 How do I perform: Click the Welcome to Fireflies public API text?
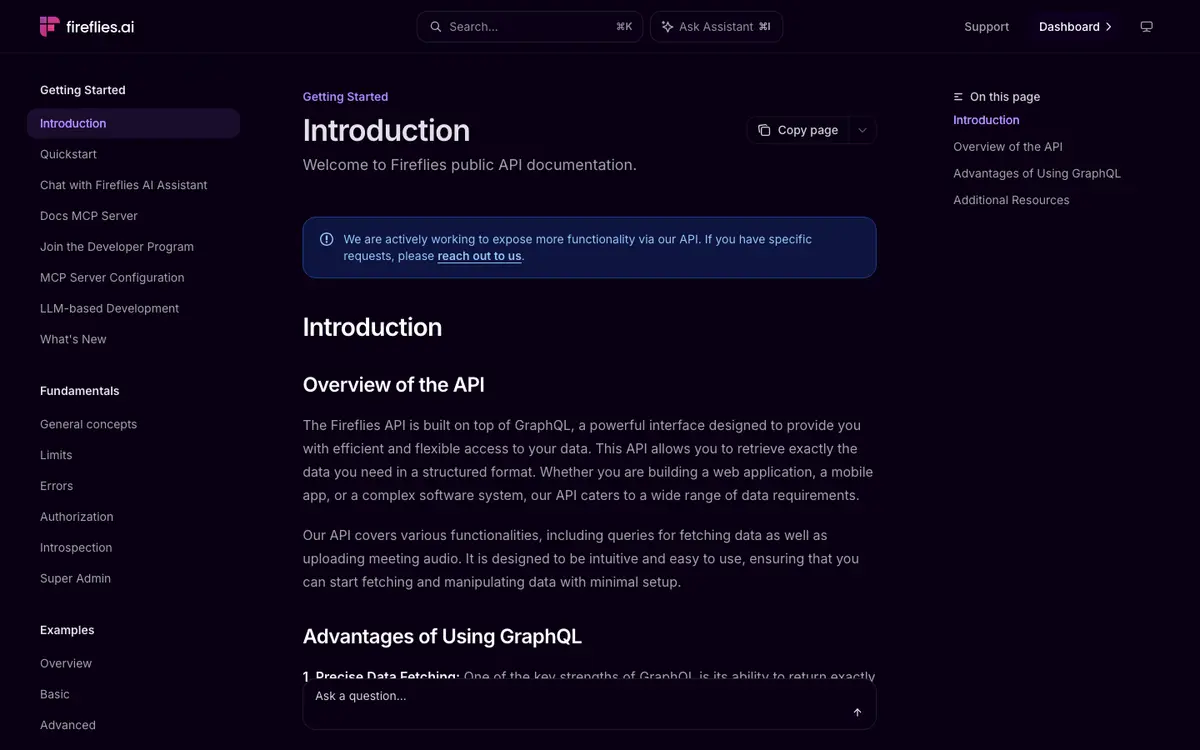pyautogui.click(x=470, y=165)
